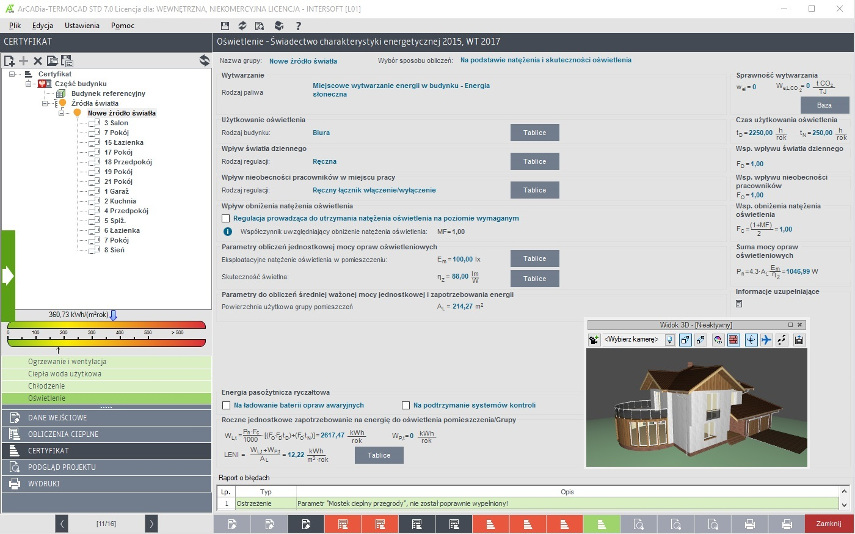The height and width of the screenshot is (534, 855).
Task: Click the Baza button
Action: pyautogui.click(x=824, y=105)
